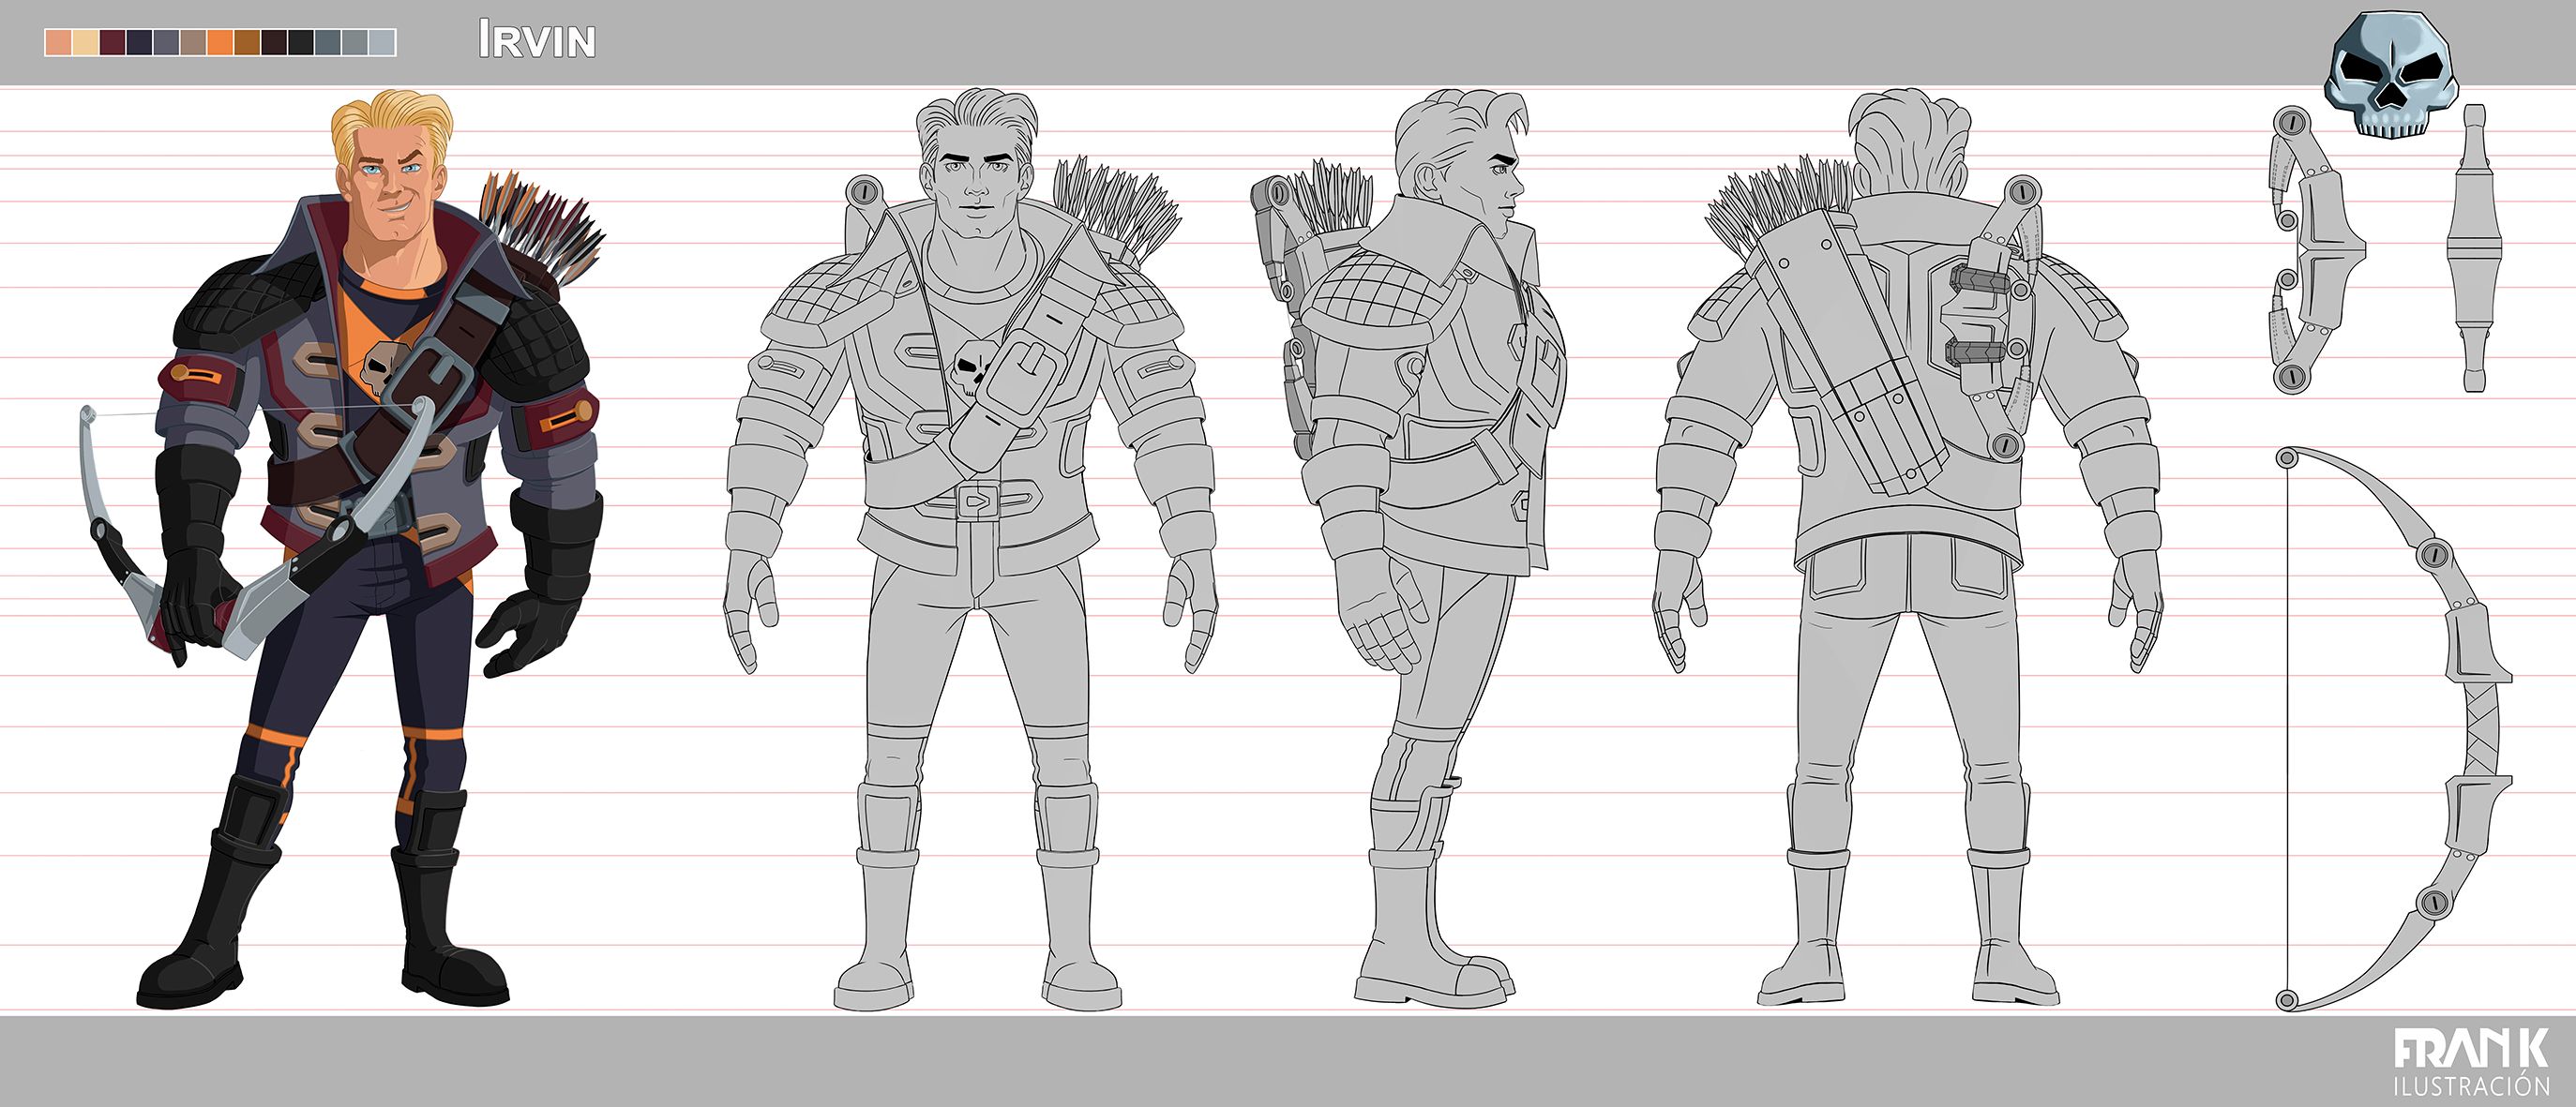Select the grayscale front-view character turnaround
Image resolution: width=2576 pixels, height=1107 pixels.
[972, 550]
